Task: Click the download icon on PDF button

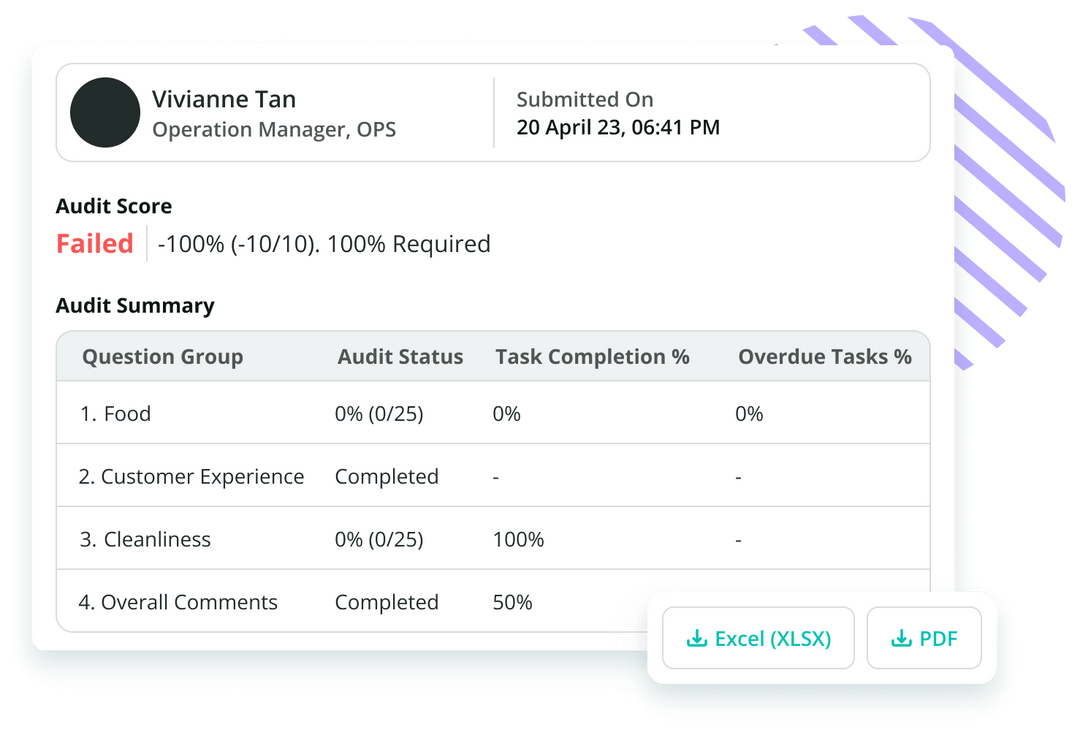Action: coord(899,637)
